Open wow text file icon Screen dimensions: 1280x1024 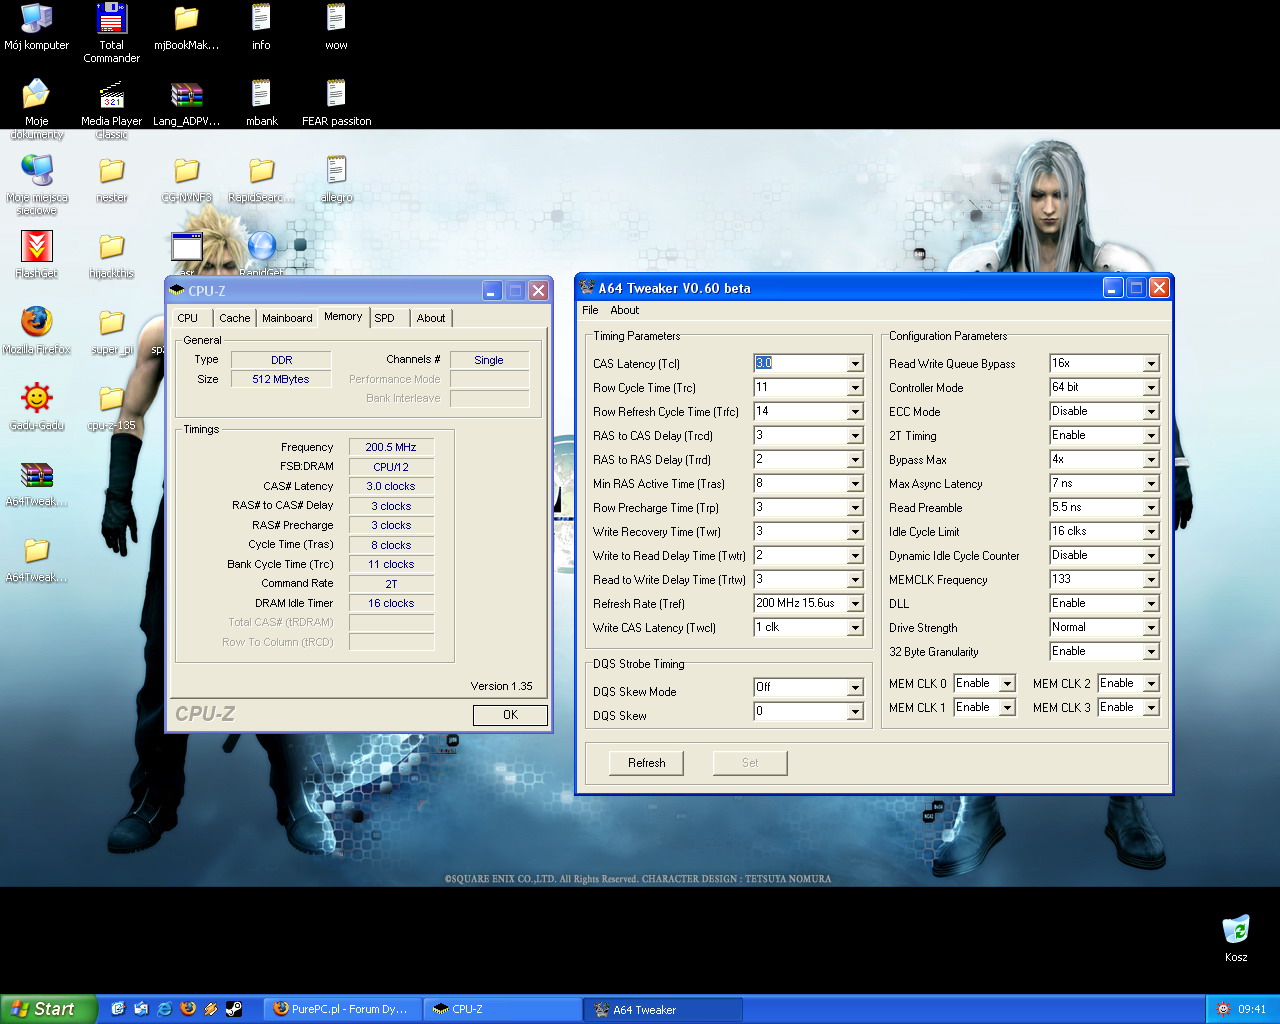click(x=336, y=27)
